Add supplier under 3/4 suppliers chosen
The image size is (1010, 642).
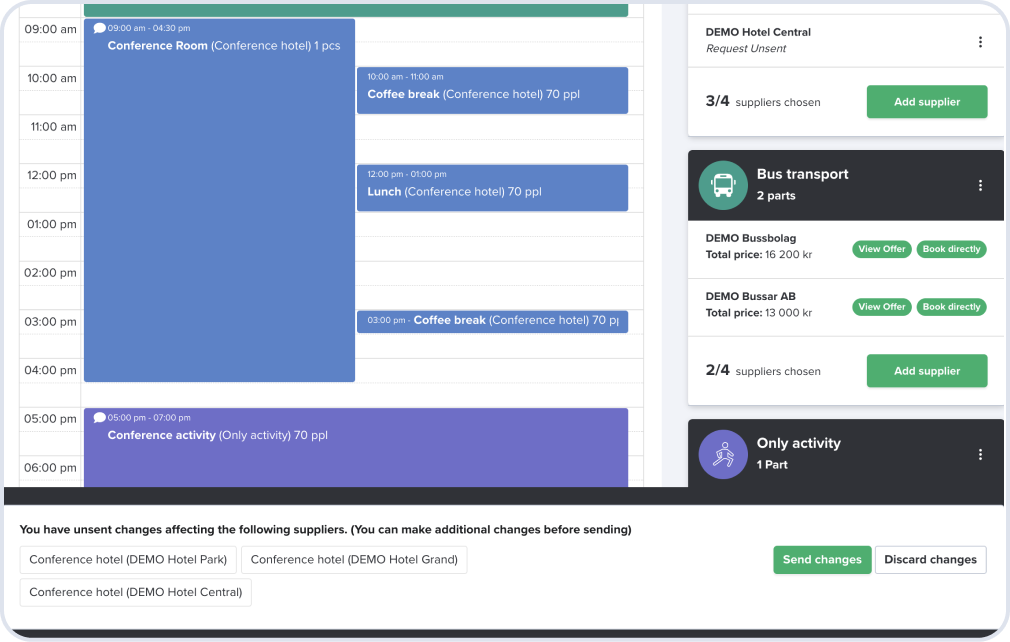pyautogui.click(x=926, y=102)
